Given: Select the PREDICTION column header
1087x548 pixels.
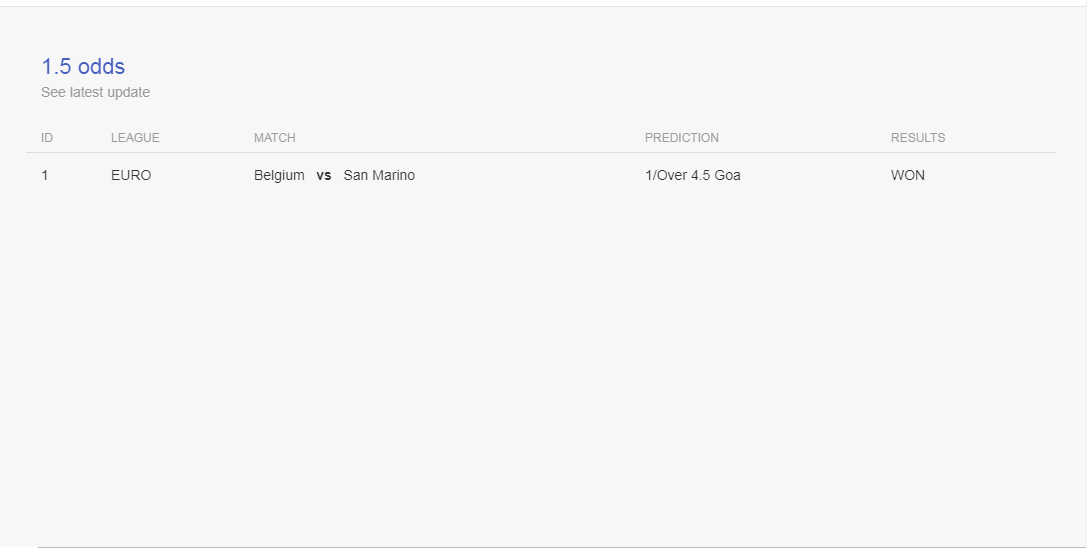Looking at the screenshot, I should coord(681,137).
